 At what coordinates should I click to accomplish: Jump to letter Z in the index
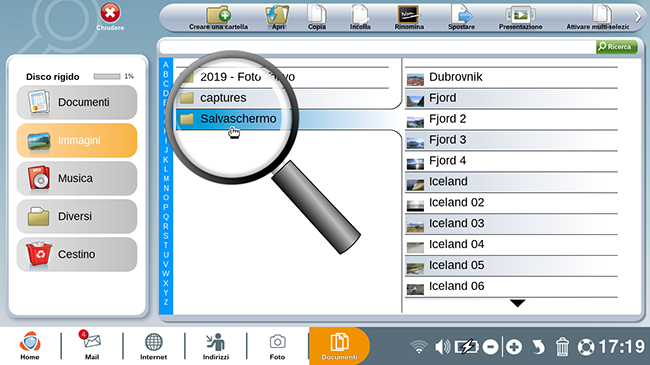166,302
